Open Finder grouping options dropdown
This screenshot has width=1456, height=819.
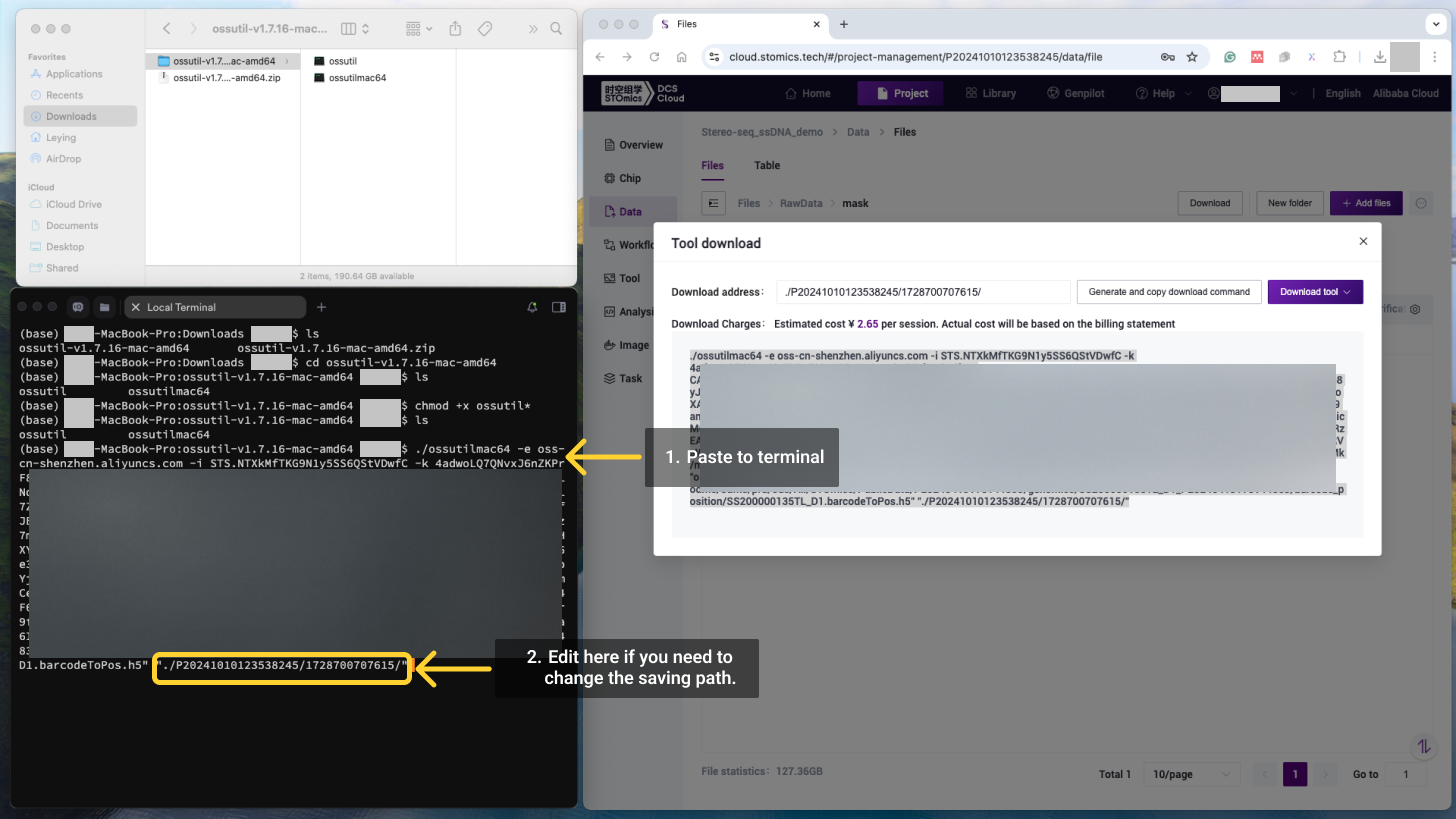point(421,29)
